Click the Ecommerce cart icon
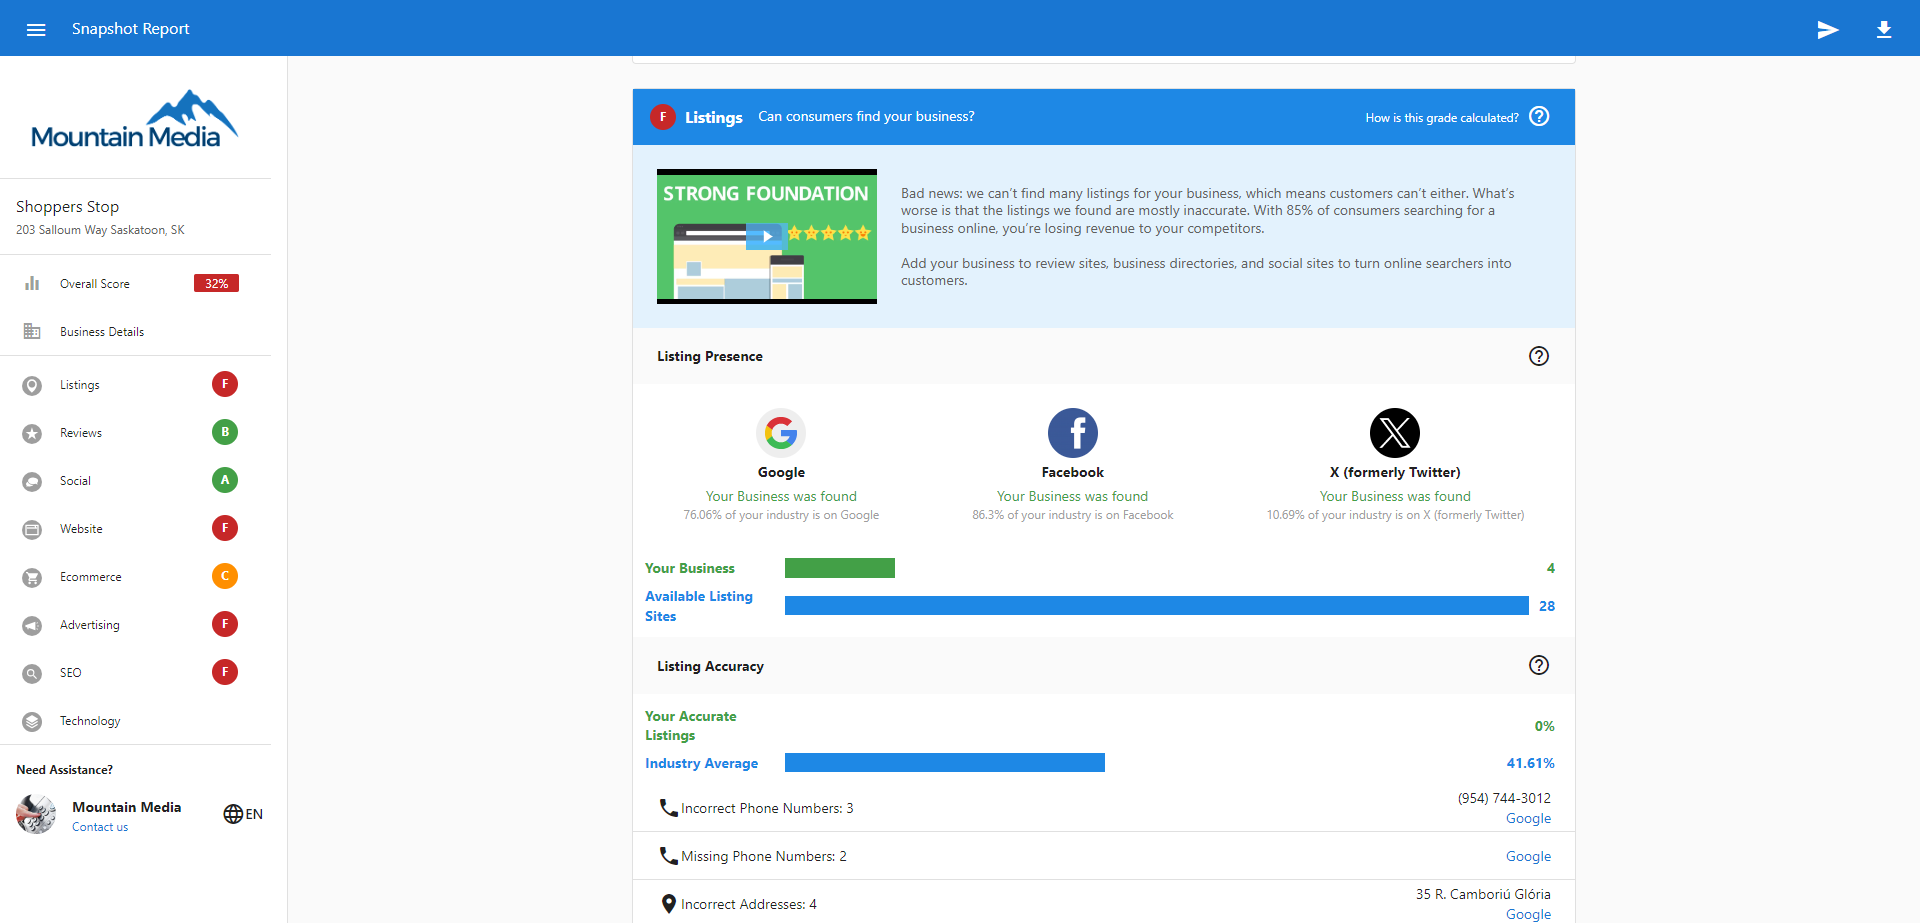Screen dimensions: 1920x923 click(x=32, y=577)
